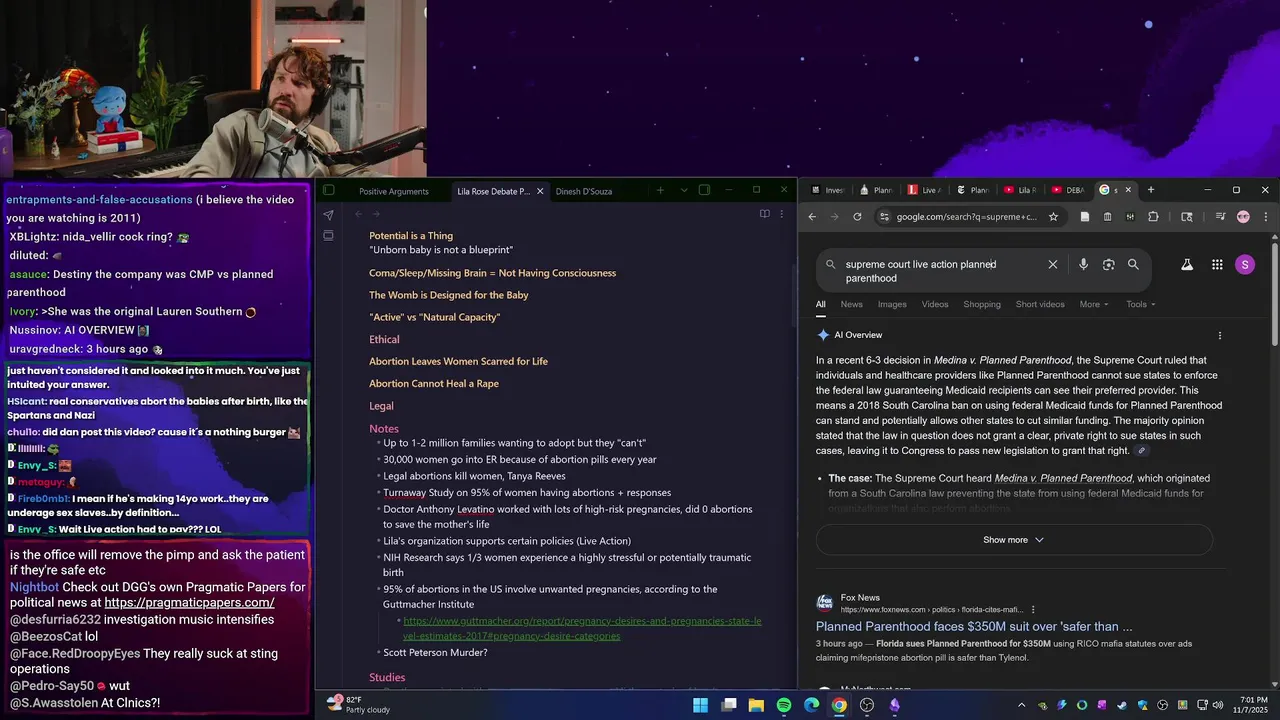
Task: Select the Legal heading
Action: point(381,406)
